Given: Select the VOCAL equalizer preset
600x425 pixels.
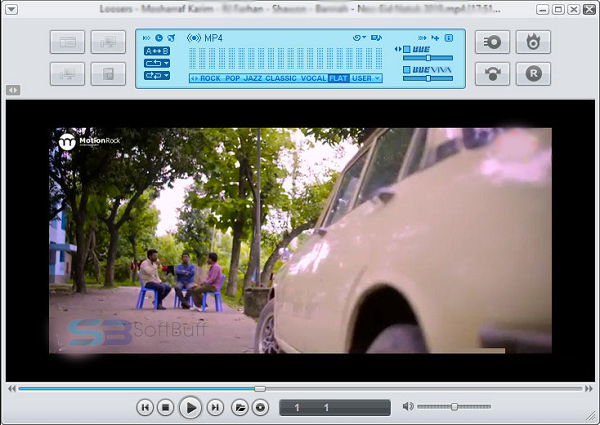Looking at the screenshot, I should coord(314,78).
